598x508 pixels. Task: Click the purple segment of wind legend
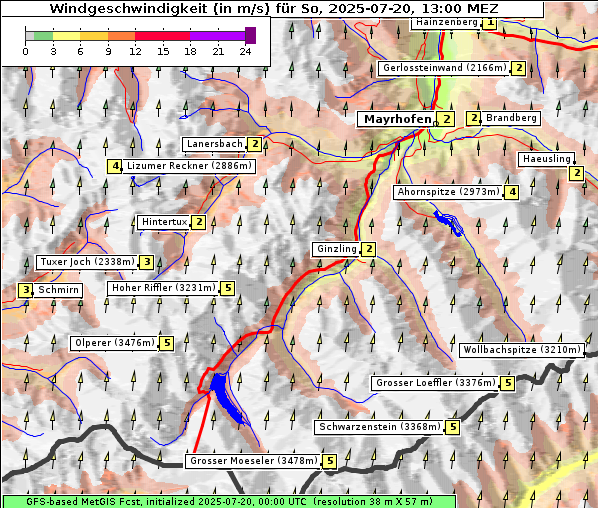[217, 36]
